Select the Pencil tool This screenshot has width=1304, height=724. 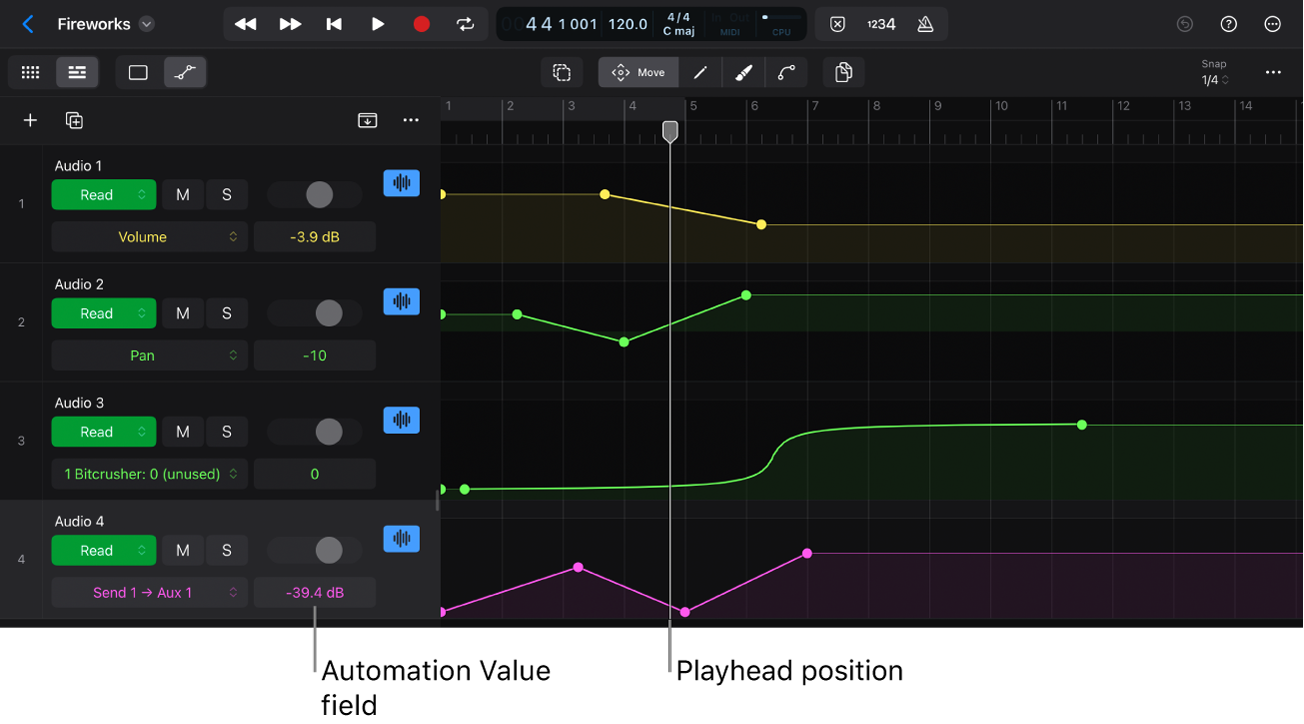click(x=700, y=72)
